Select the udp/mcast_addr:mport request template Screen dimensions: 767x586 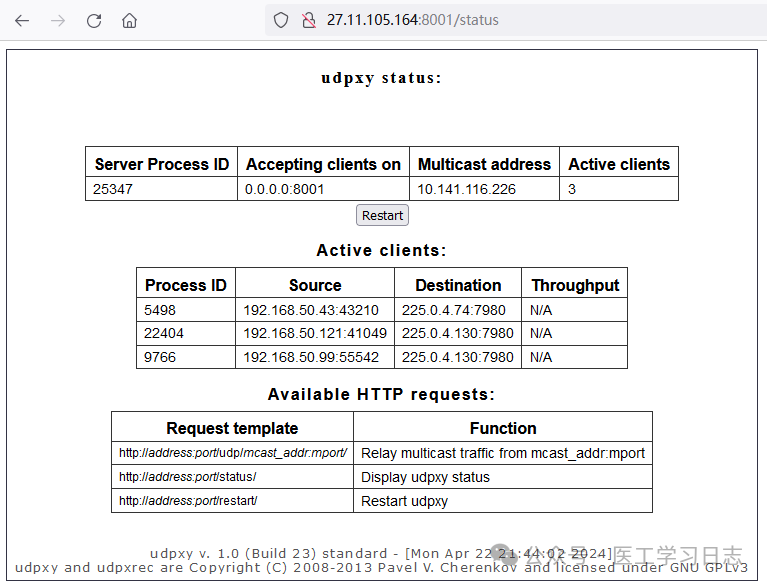click(x=233, y=453)
